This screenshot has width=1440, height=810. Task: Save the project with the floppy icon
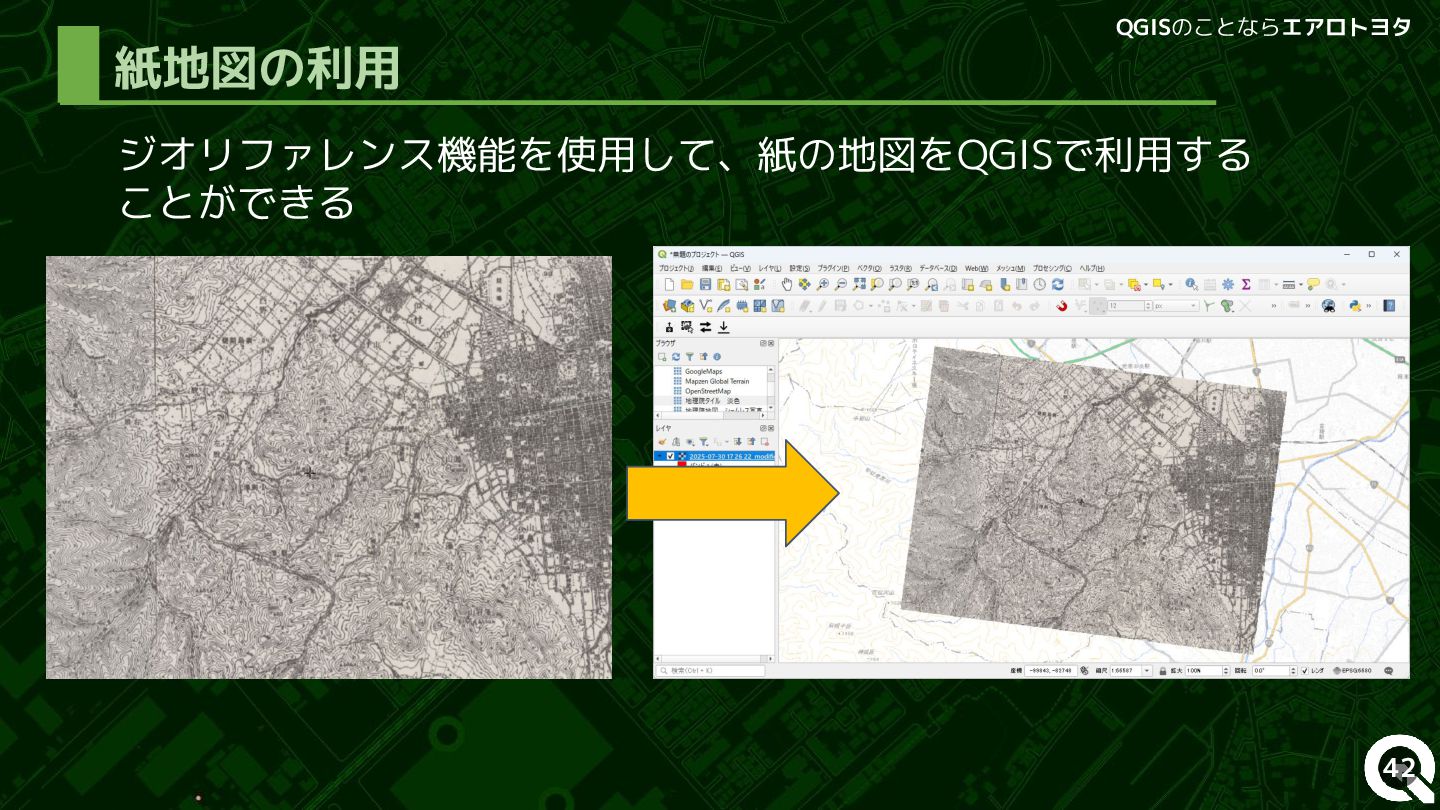(705, 284)
